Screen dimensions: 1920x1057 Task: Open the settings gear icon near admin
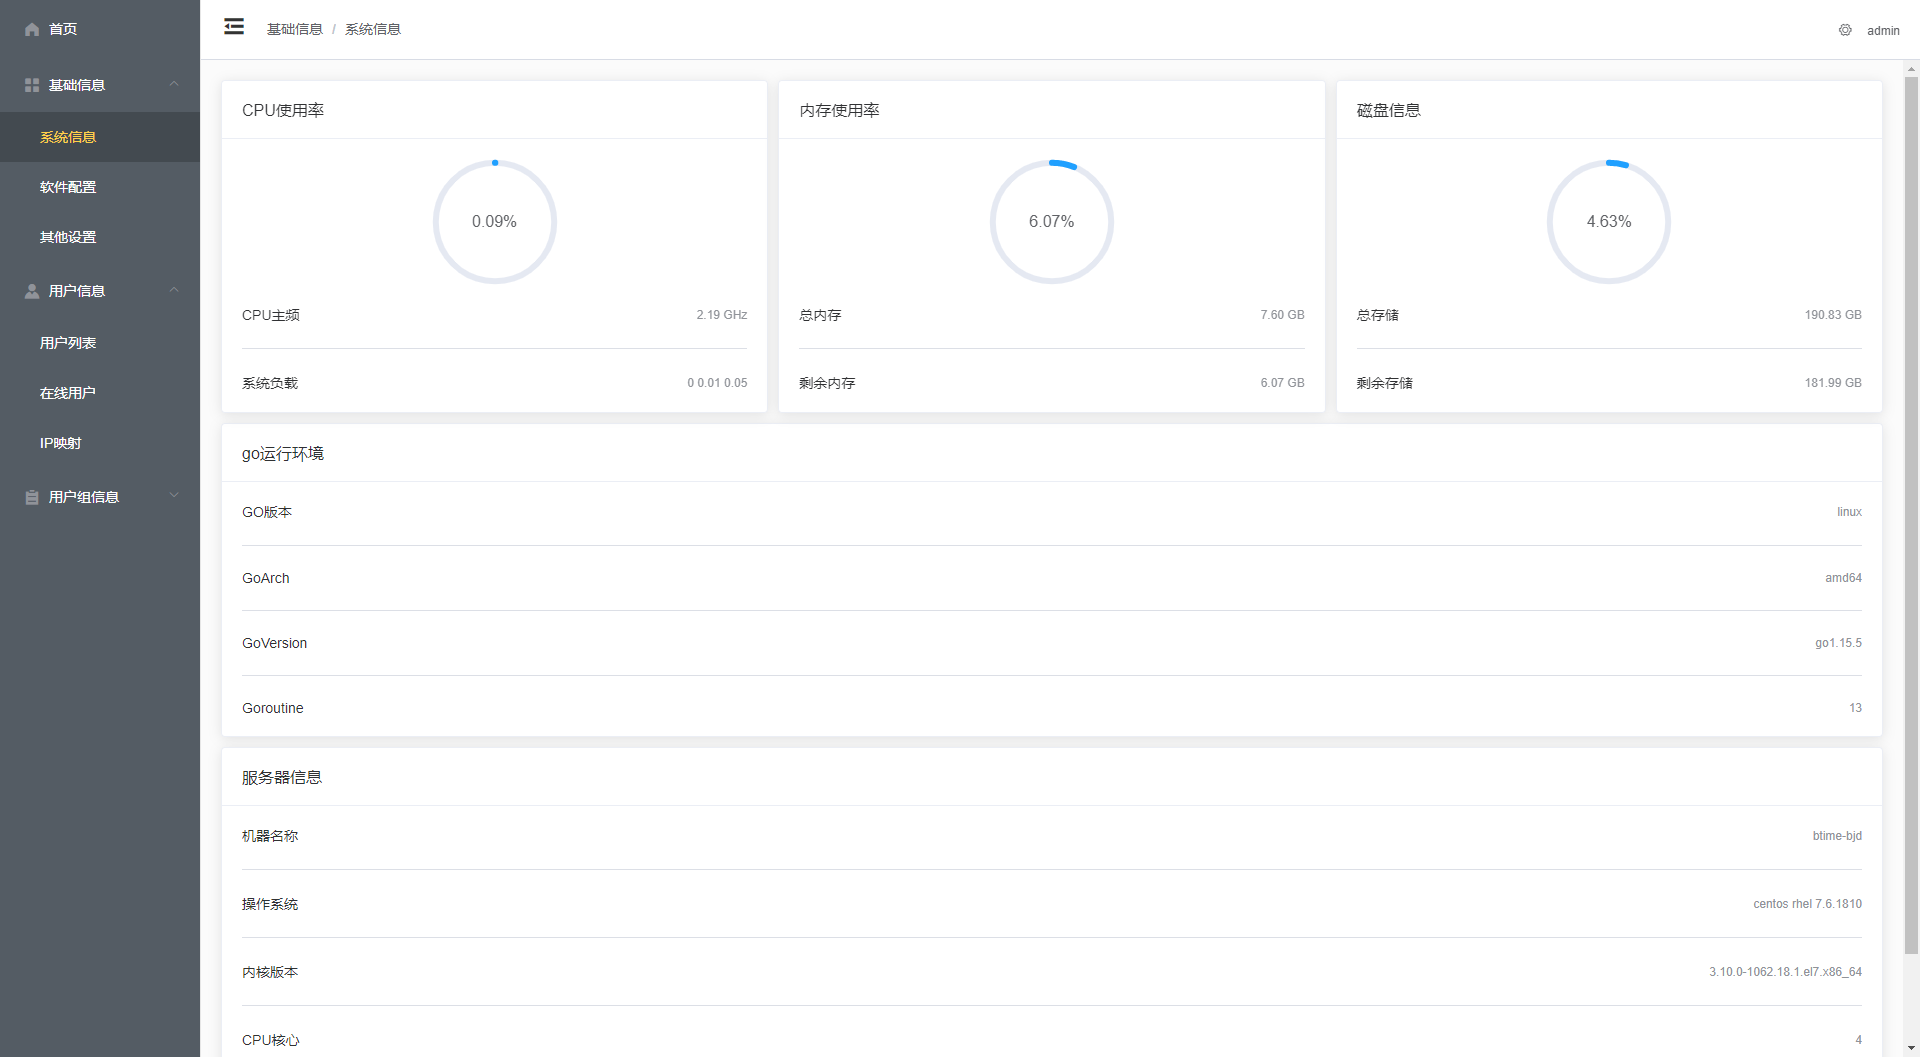pyautogui.click(x=1845, y=30)
